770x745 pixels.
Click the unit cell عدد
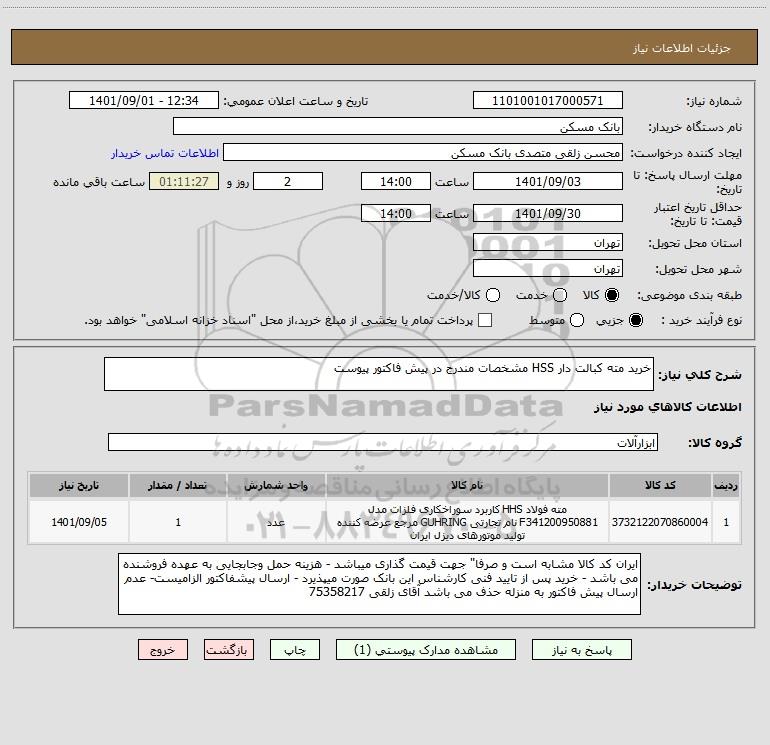click(x=276, y=522)
